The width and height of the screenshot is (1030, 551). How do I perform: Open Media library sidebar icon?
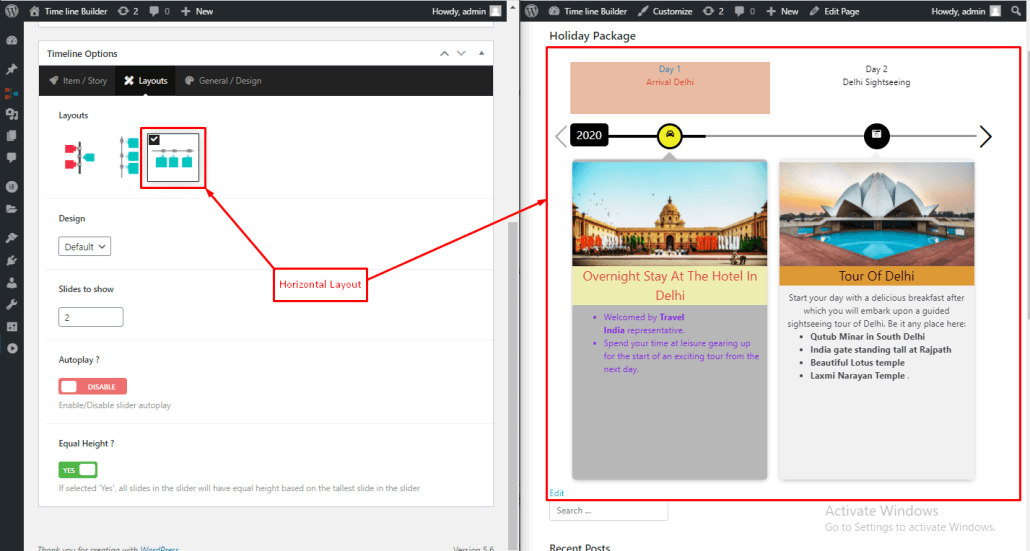click(x=12, y=114)
